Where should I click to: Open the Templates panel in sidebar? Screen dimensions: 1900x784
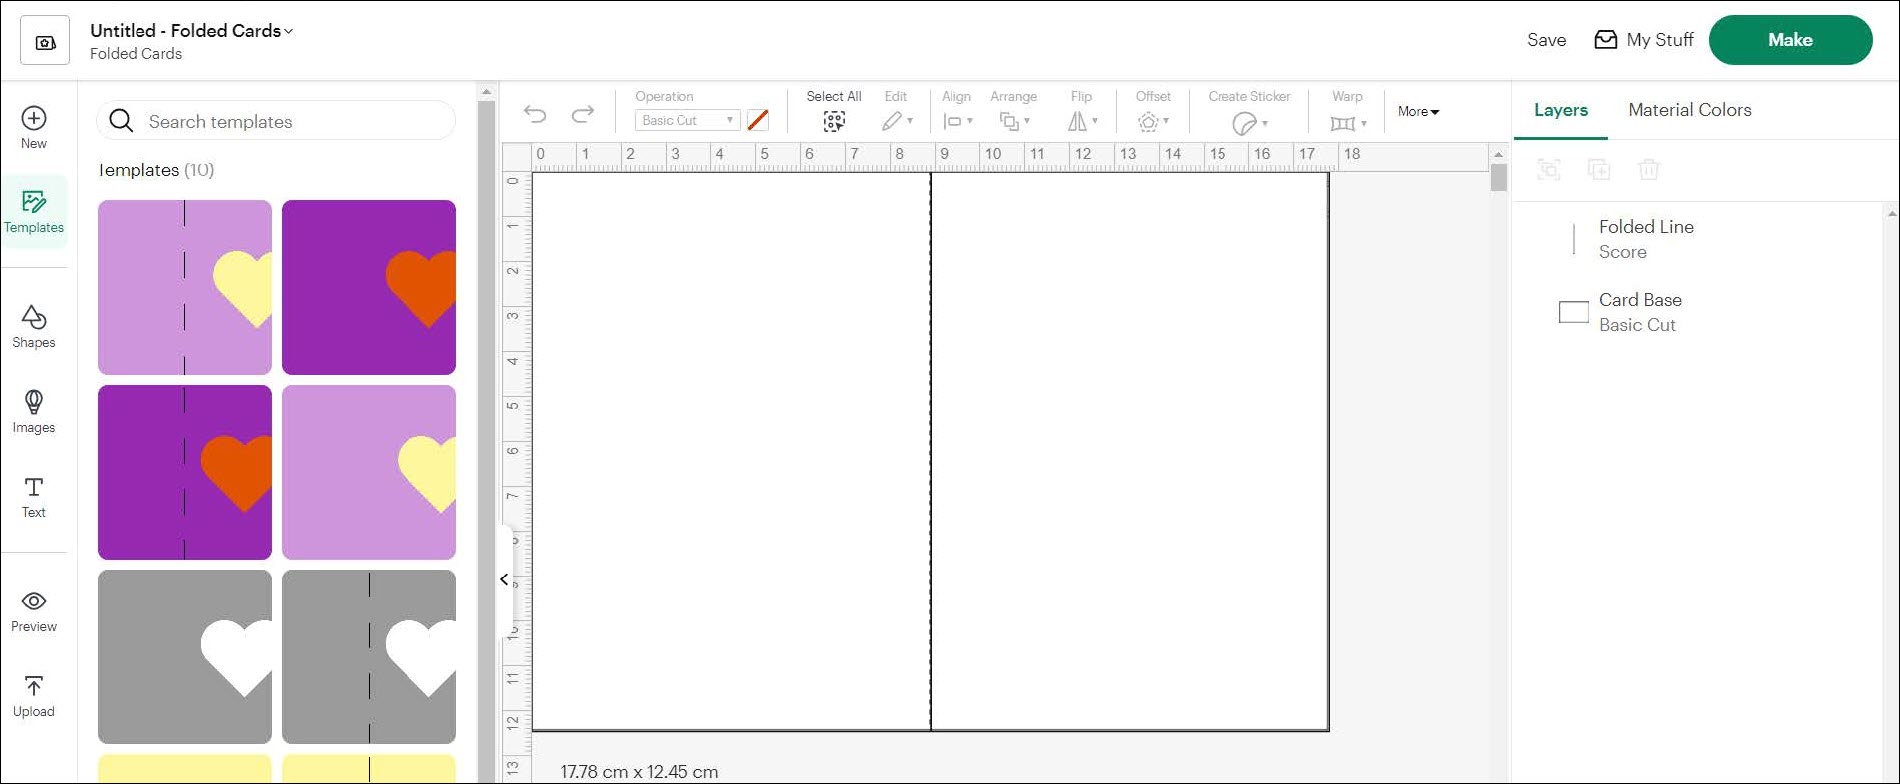click(x=34, y=212)
